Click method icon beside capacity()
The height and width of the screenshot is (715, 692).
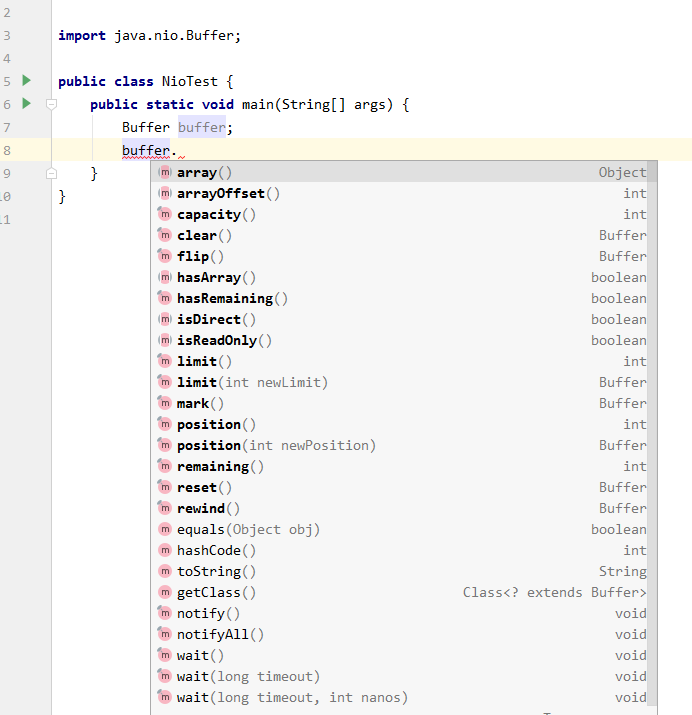click(165, 214)
